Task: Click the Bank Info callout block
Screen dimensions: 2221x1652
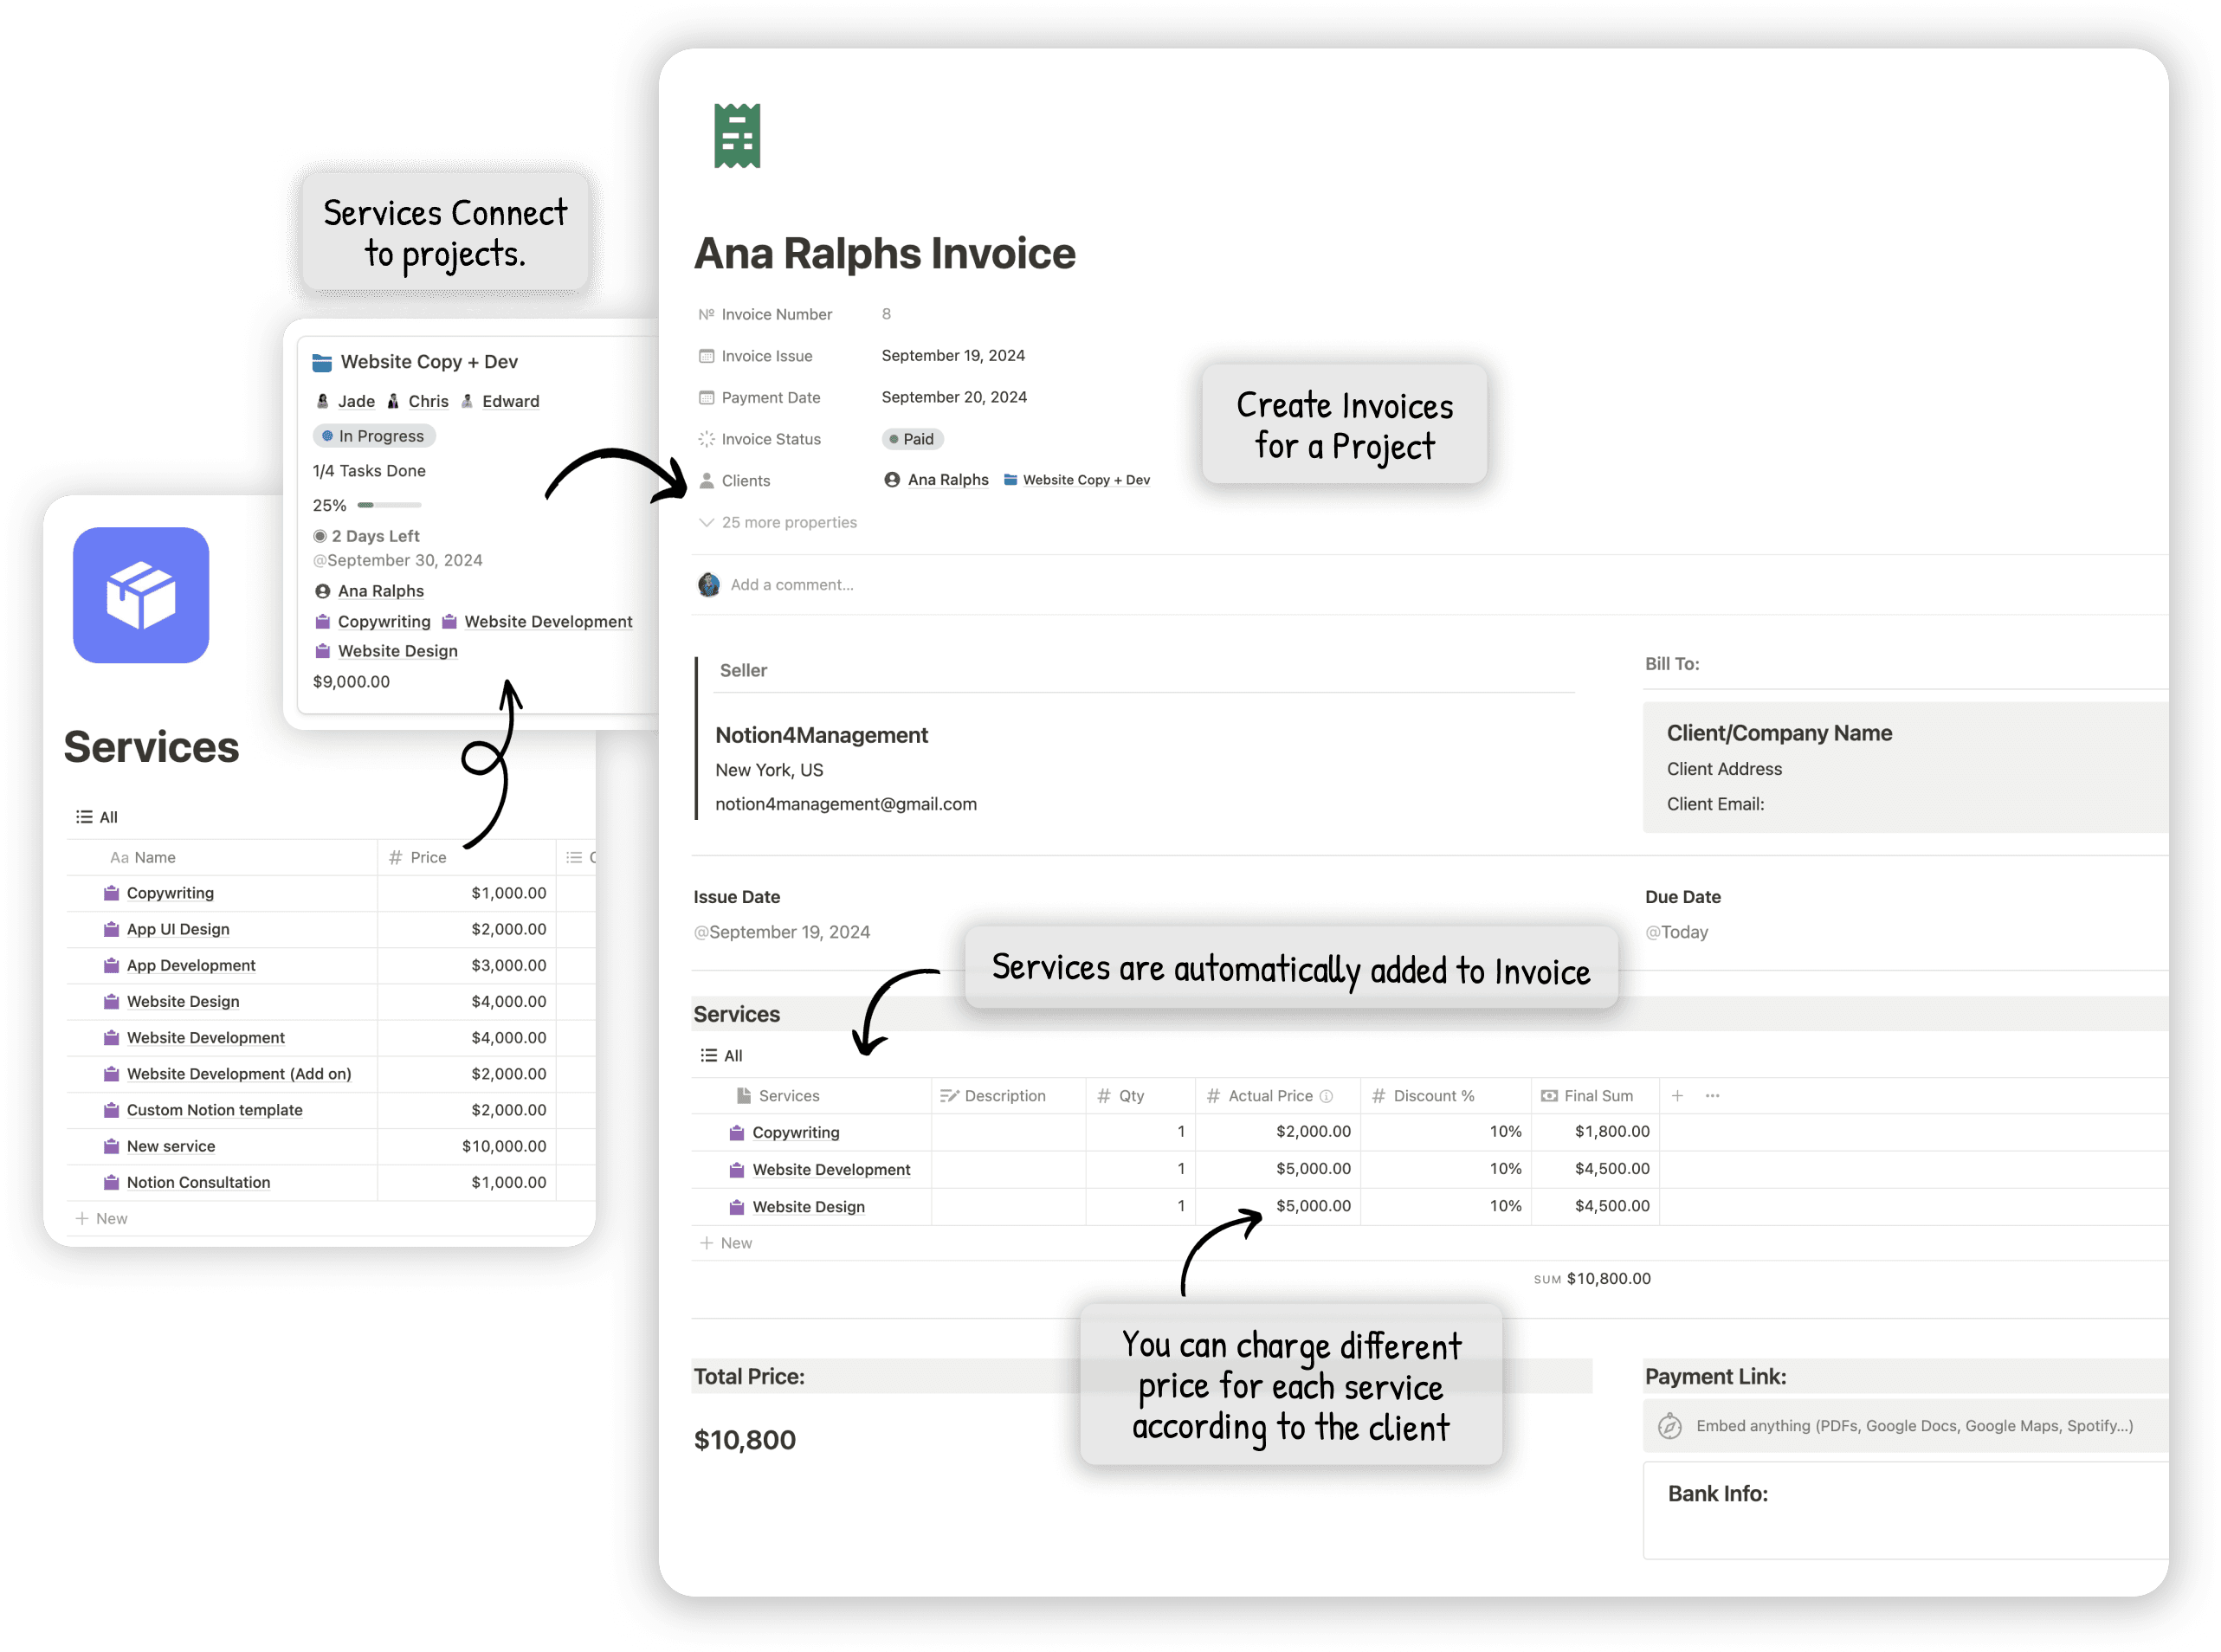Action: tap(1906, 1510)
